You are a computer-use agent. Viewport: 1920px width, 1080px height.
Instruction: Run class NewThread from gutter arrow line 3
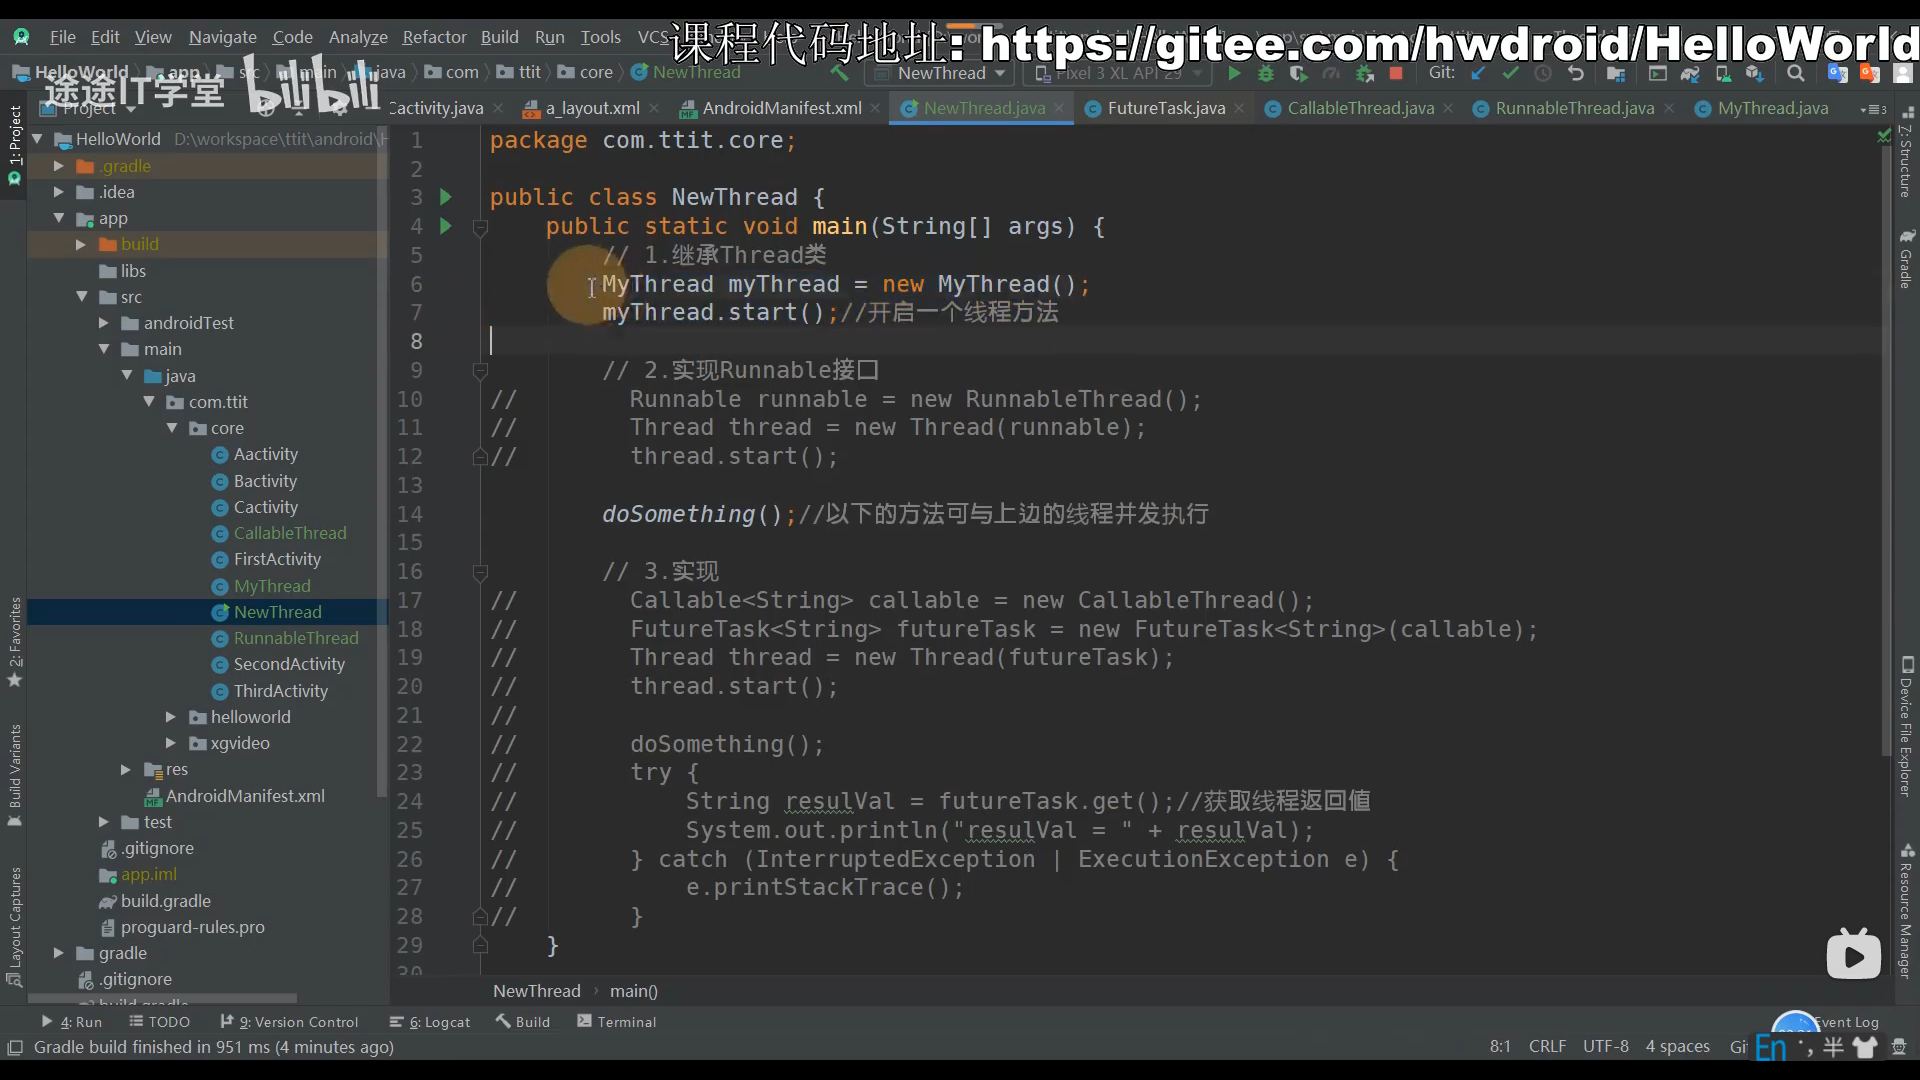(x=446, y=197)
